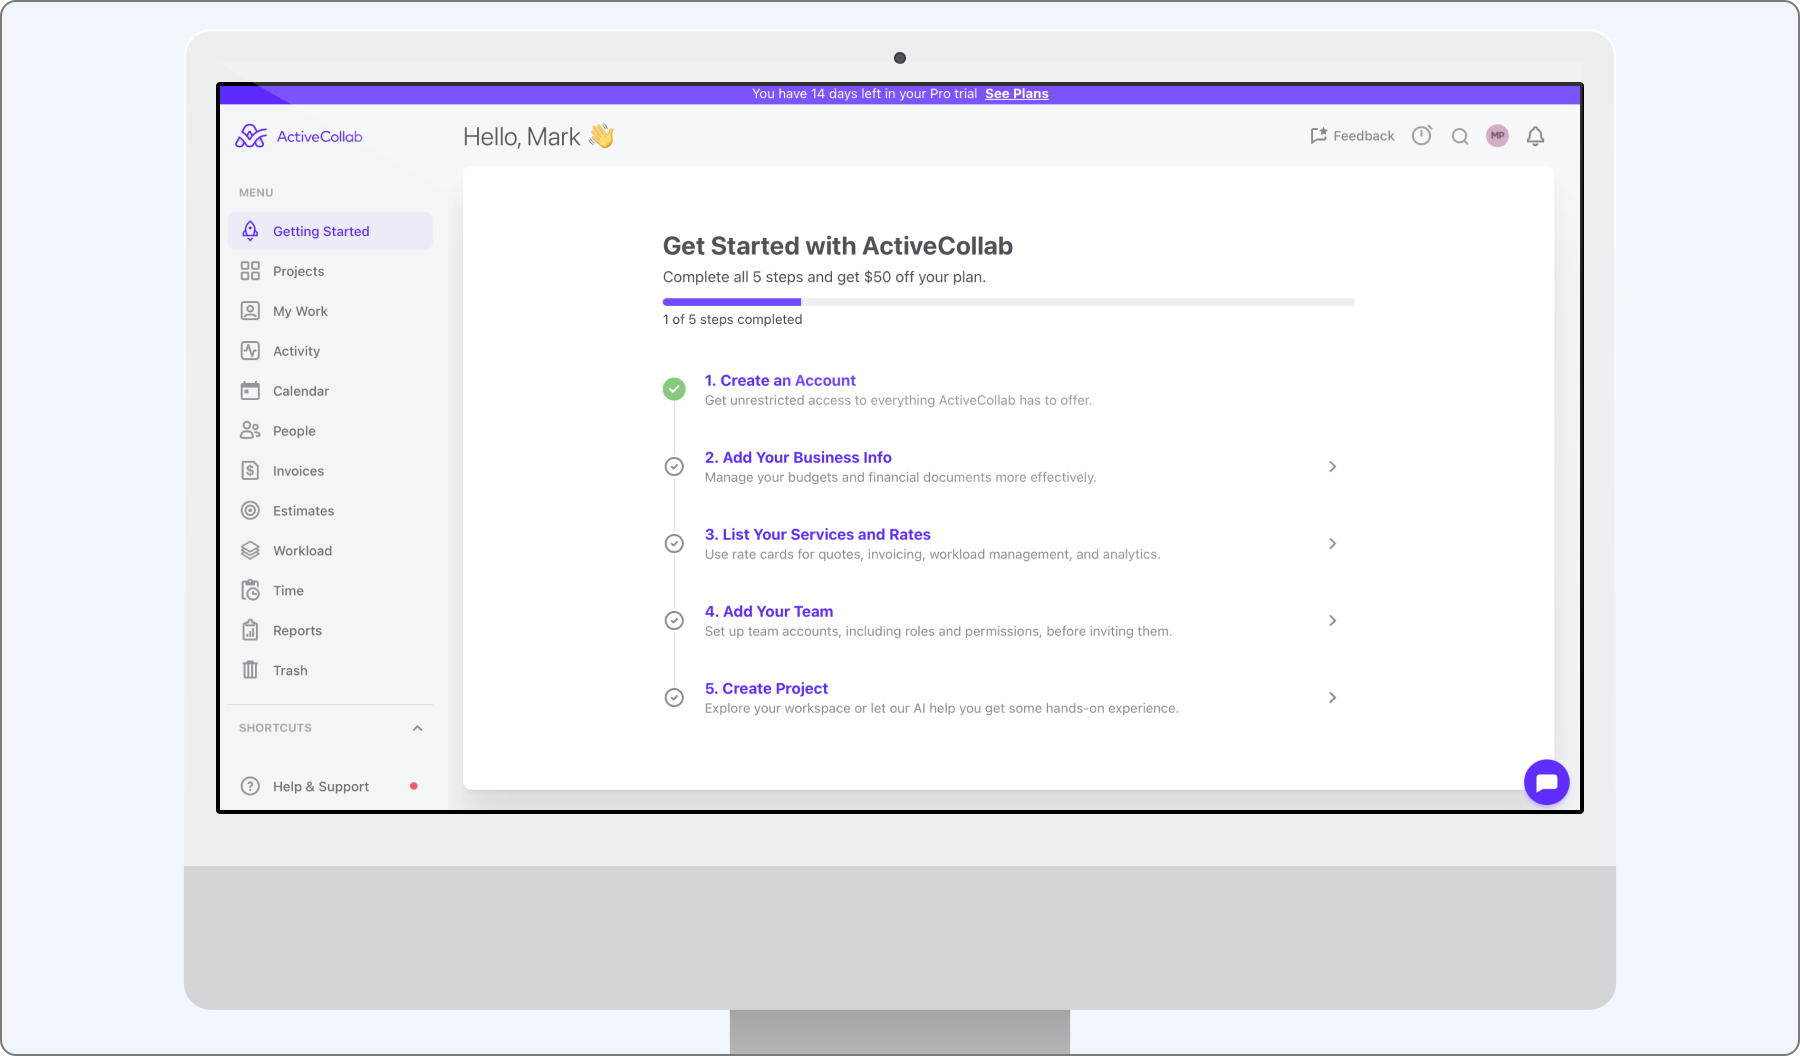This screenshot has height=1056, width=1800.
Task: Click ActiveCollab wordmark text
Action: (x=319, y=137)
